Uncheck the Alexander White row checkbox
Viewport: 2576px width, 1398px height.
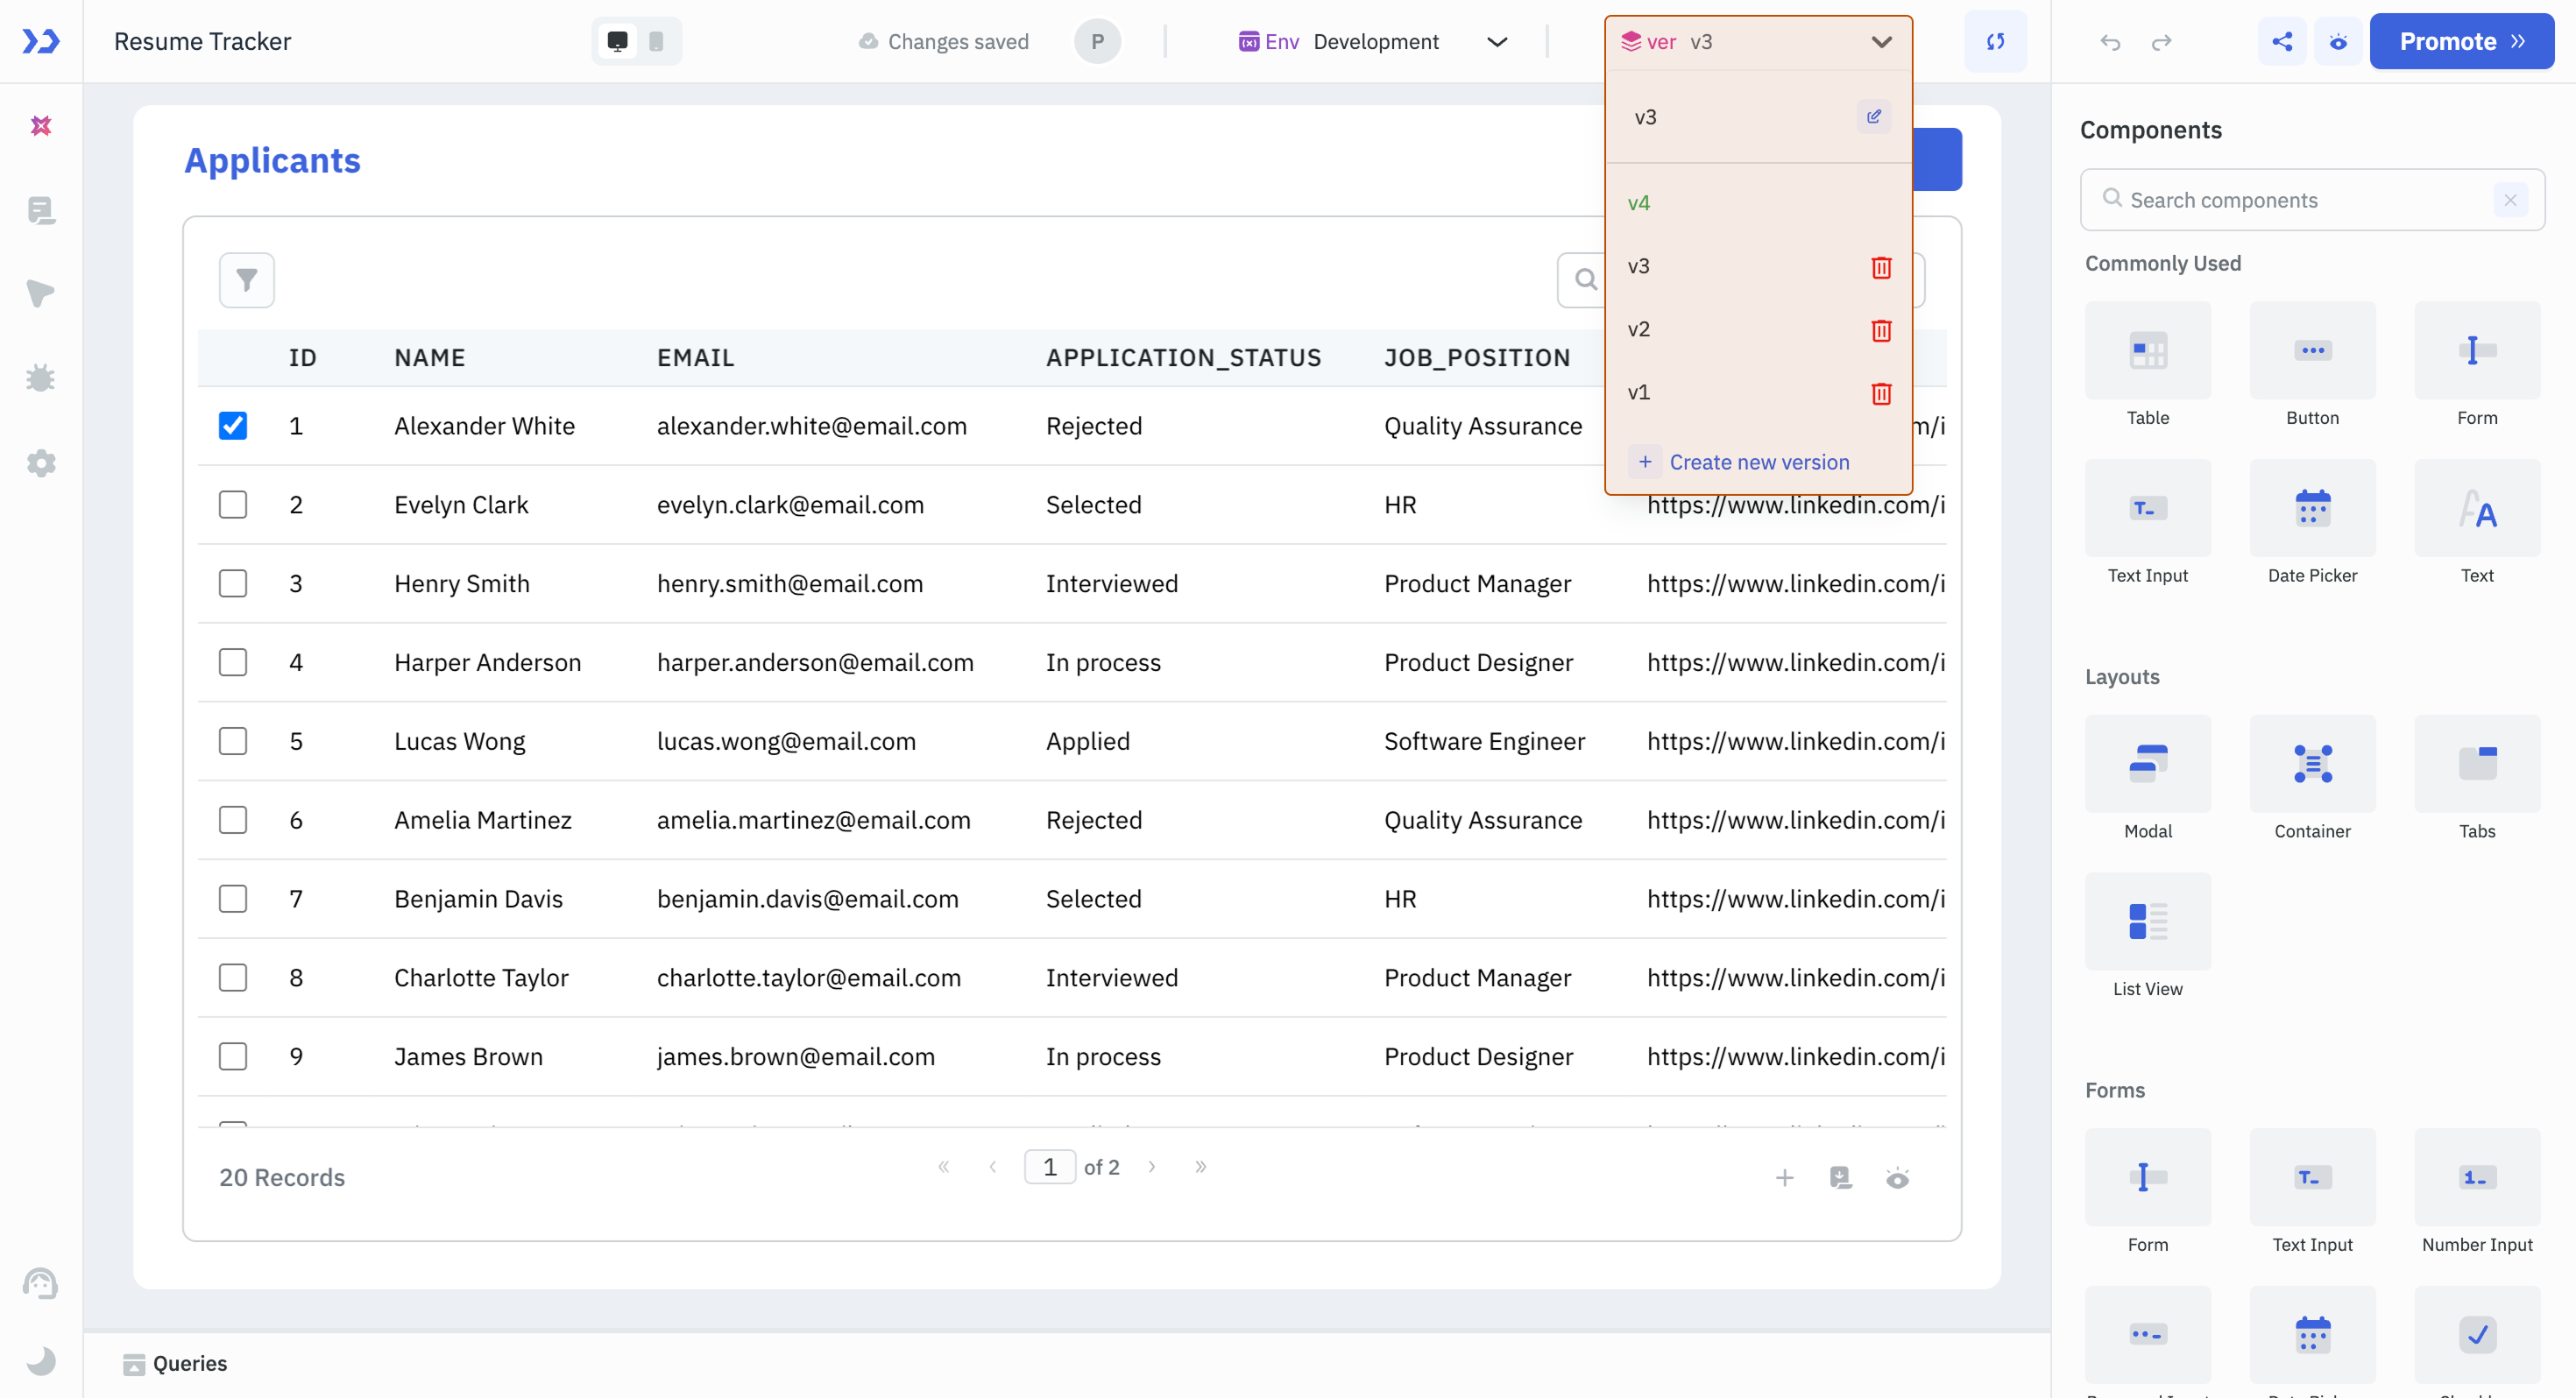tap(233, 426)
